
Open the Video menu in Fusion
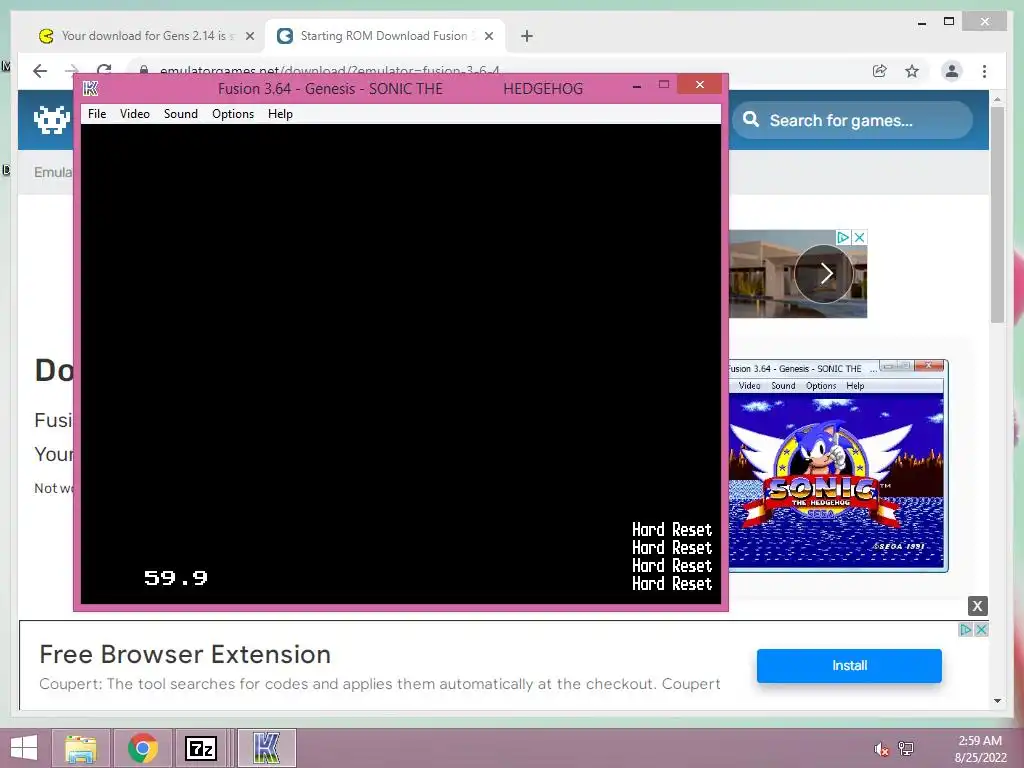(135, 114)
